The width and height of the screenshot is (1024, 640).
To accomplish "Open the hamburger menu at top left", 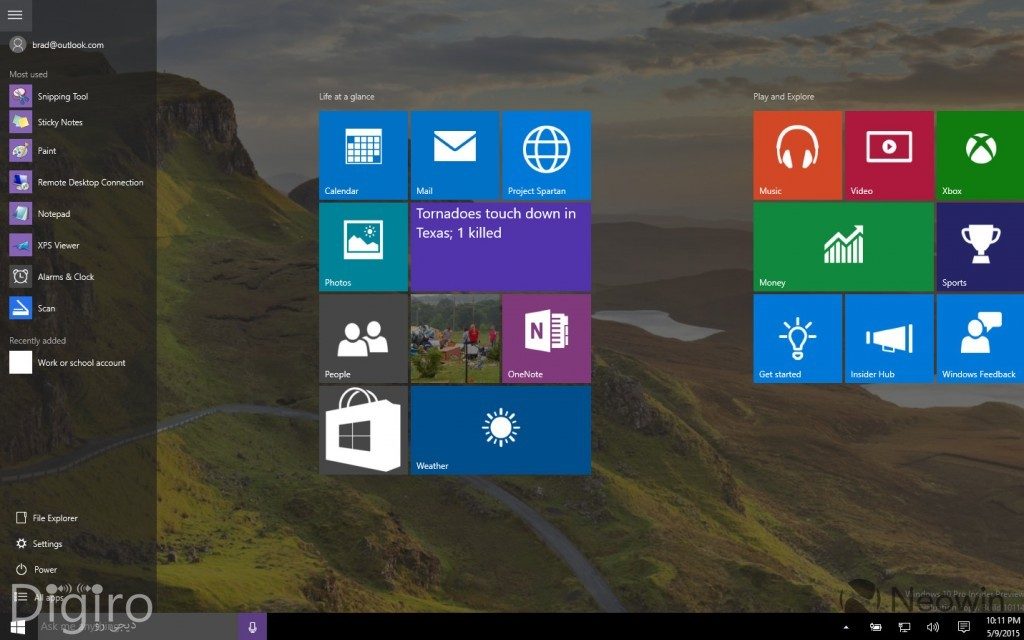I will click(x=15, y=15).
